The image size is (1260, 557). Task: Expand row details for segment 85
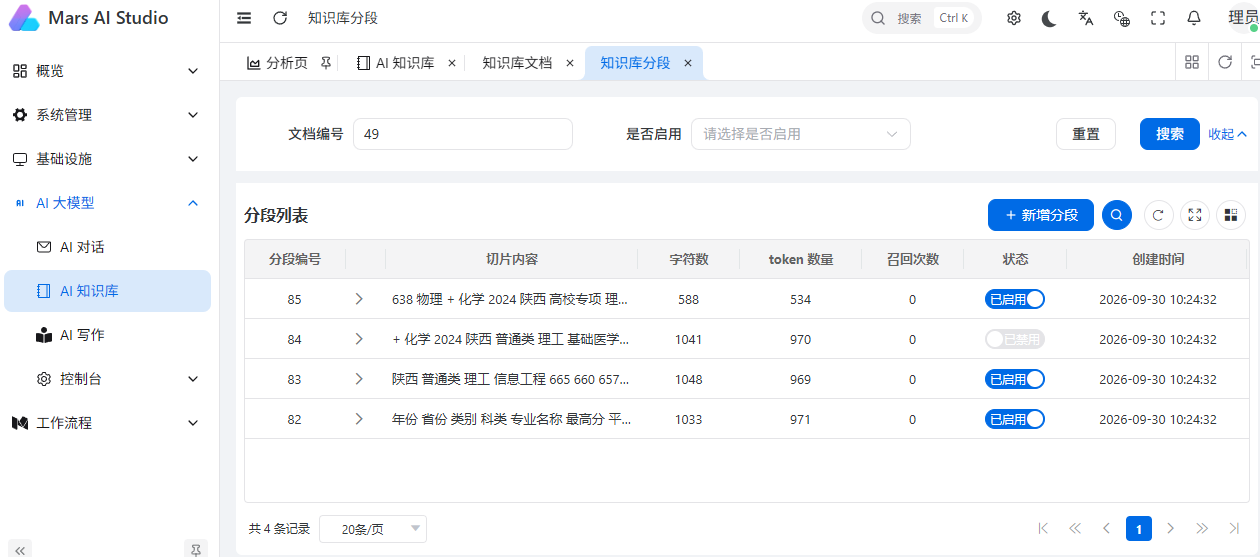point(359,299)
